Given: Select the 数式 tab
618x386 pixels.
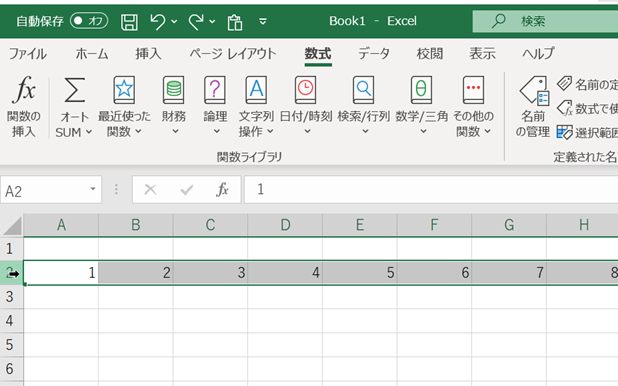Looking at the screenshot, I should coord(318,54).
